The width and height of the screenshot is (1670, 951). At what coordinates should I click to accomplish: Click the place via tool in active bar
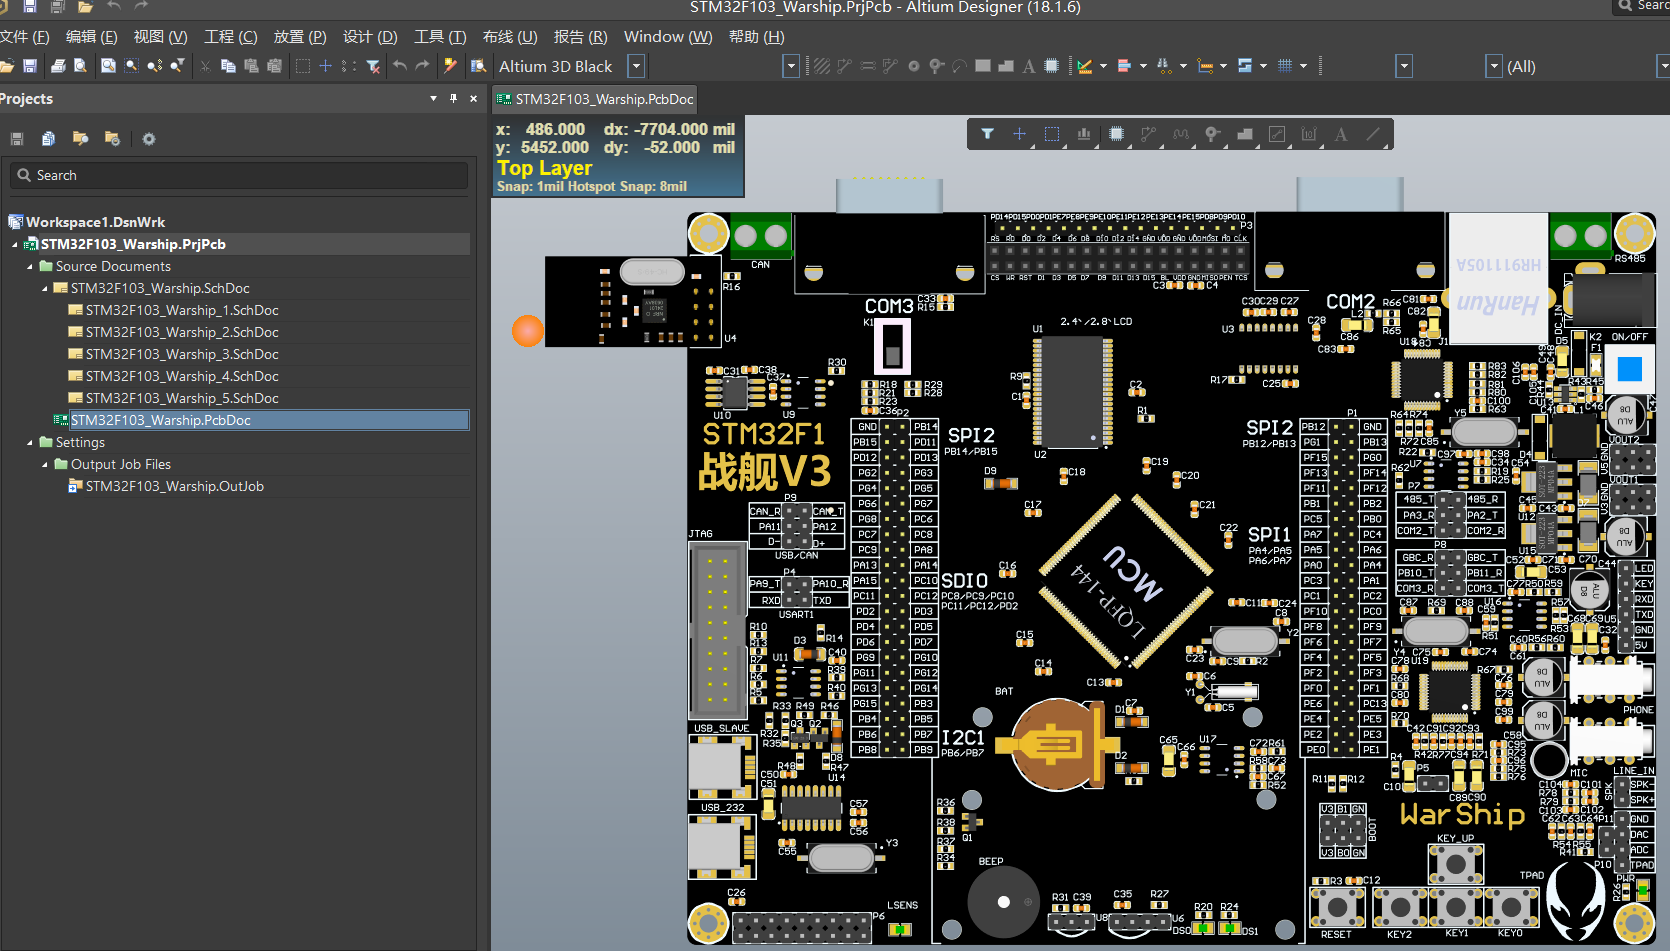click(1212, 134)
